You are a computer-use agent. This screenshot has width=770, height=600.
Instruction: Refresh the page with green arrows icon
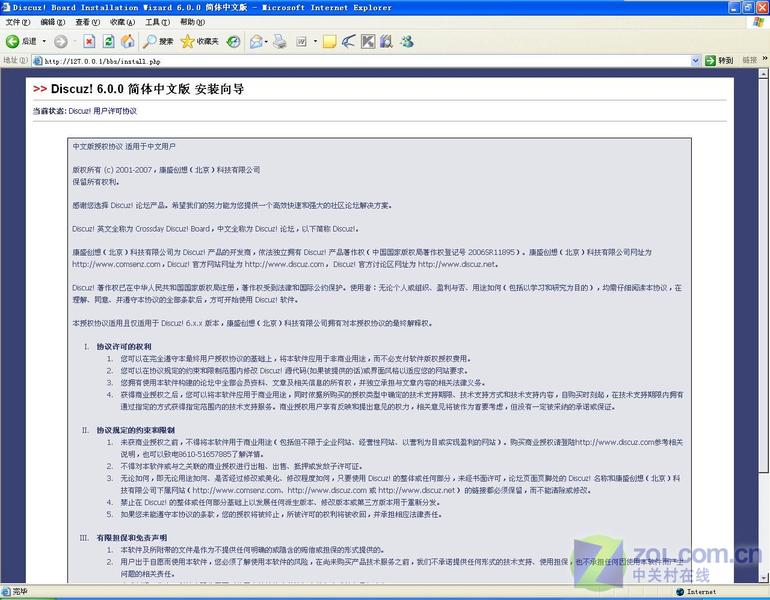coord(109,41)
